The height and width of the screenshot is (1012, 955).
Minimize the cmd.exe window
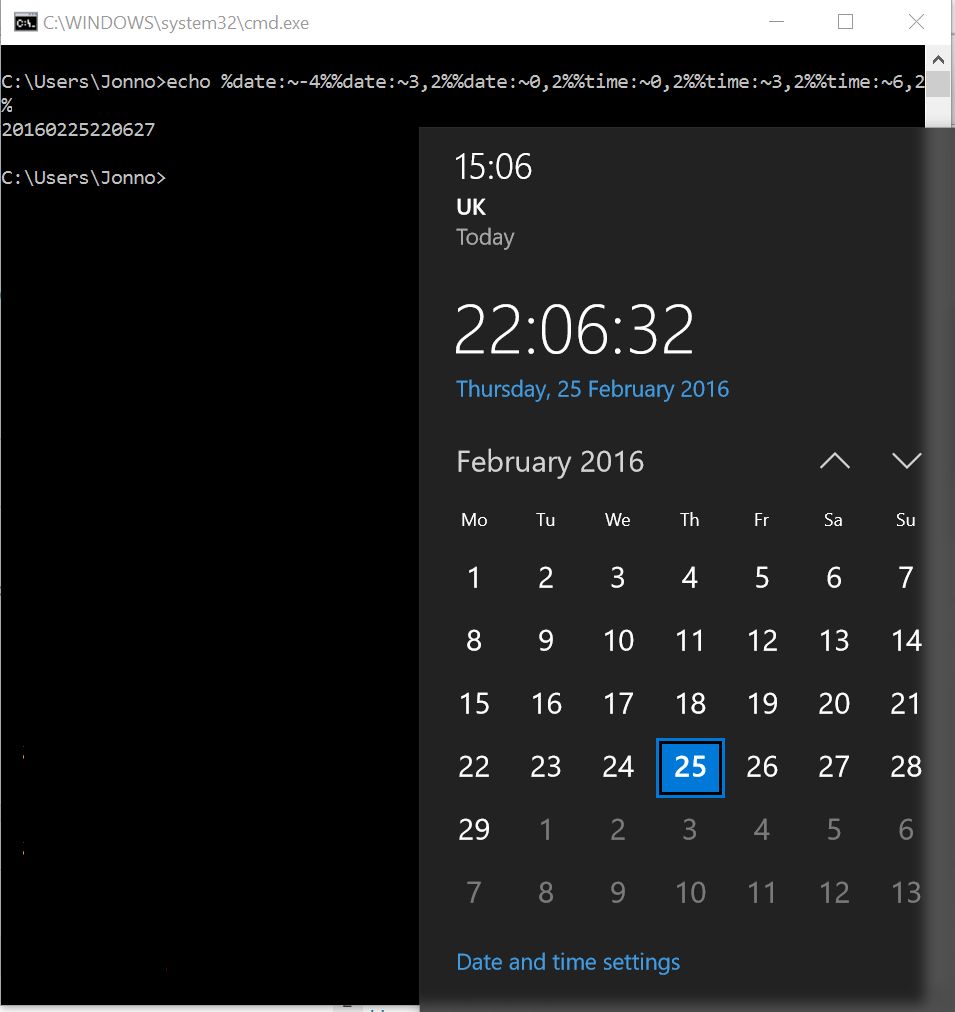click(x=777, y=22)
